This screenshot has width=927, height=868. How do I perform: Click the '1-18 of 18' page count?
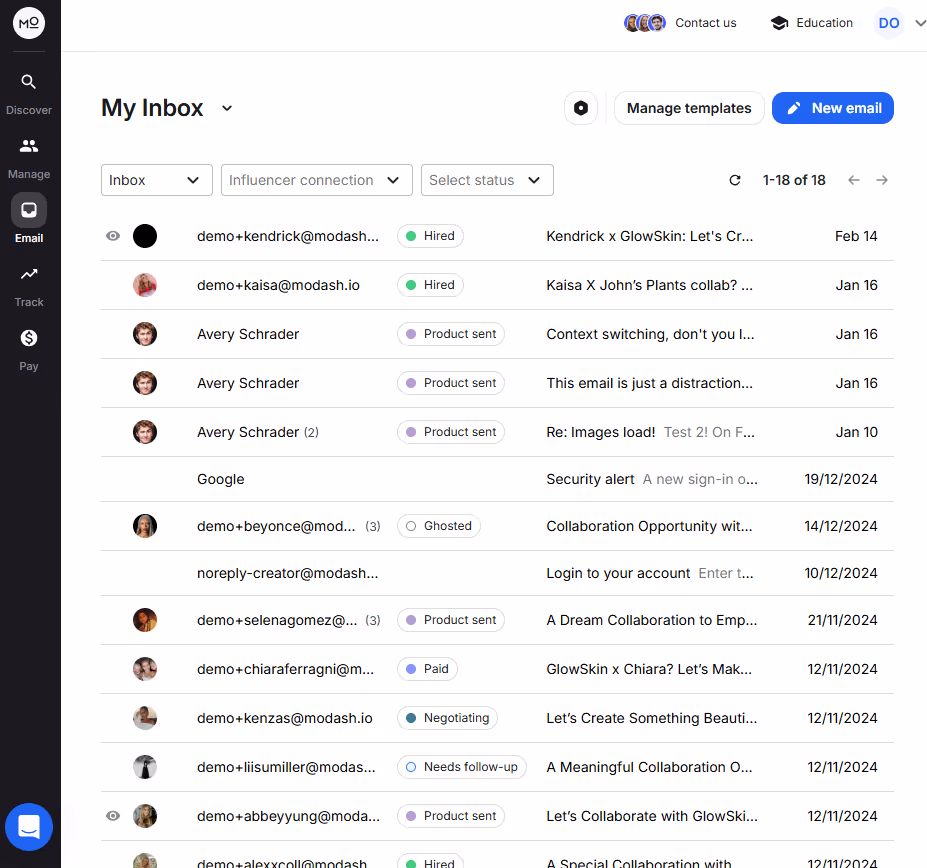coord(794,180)
